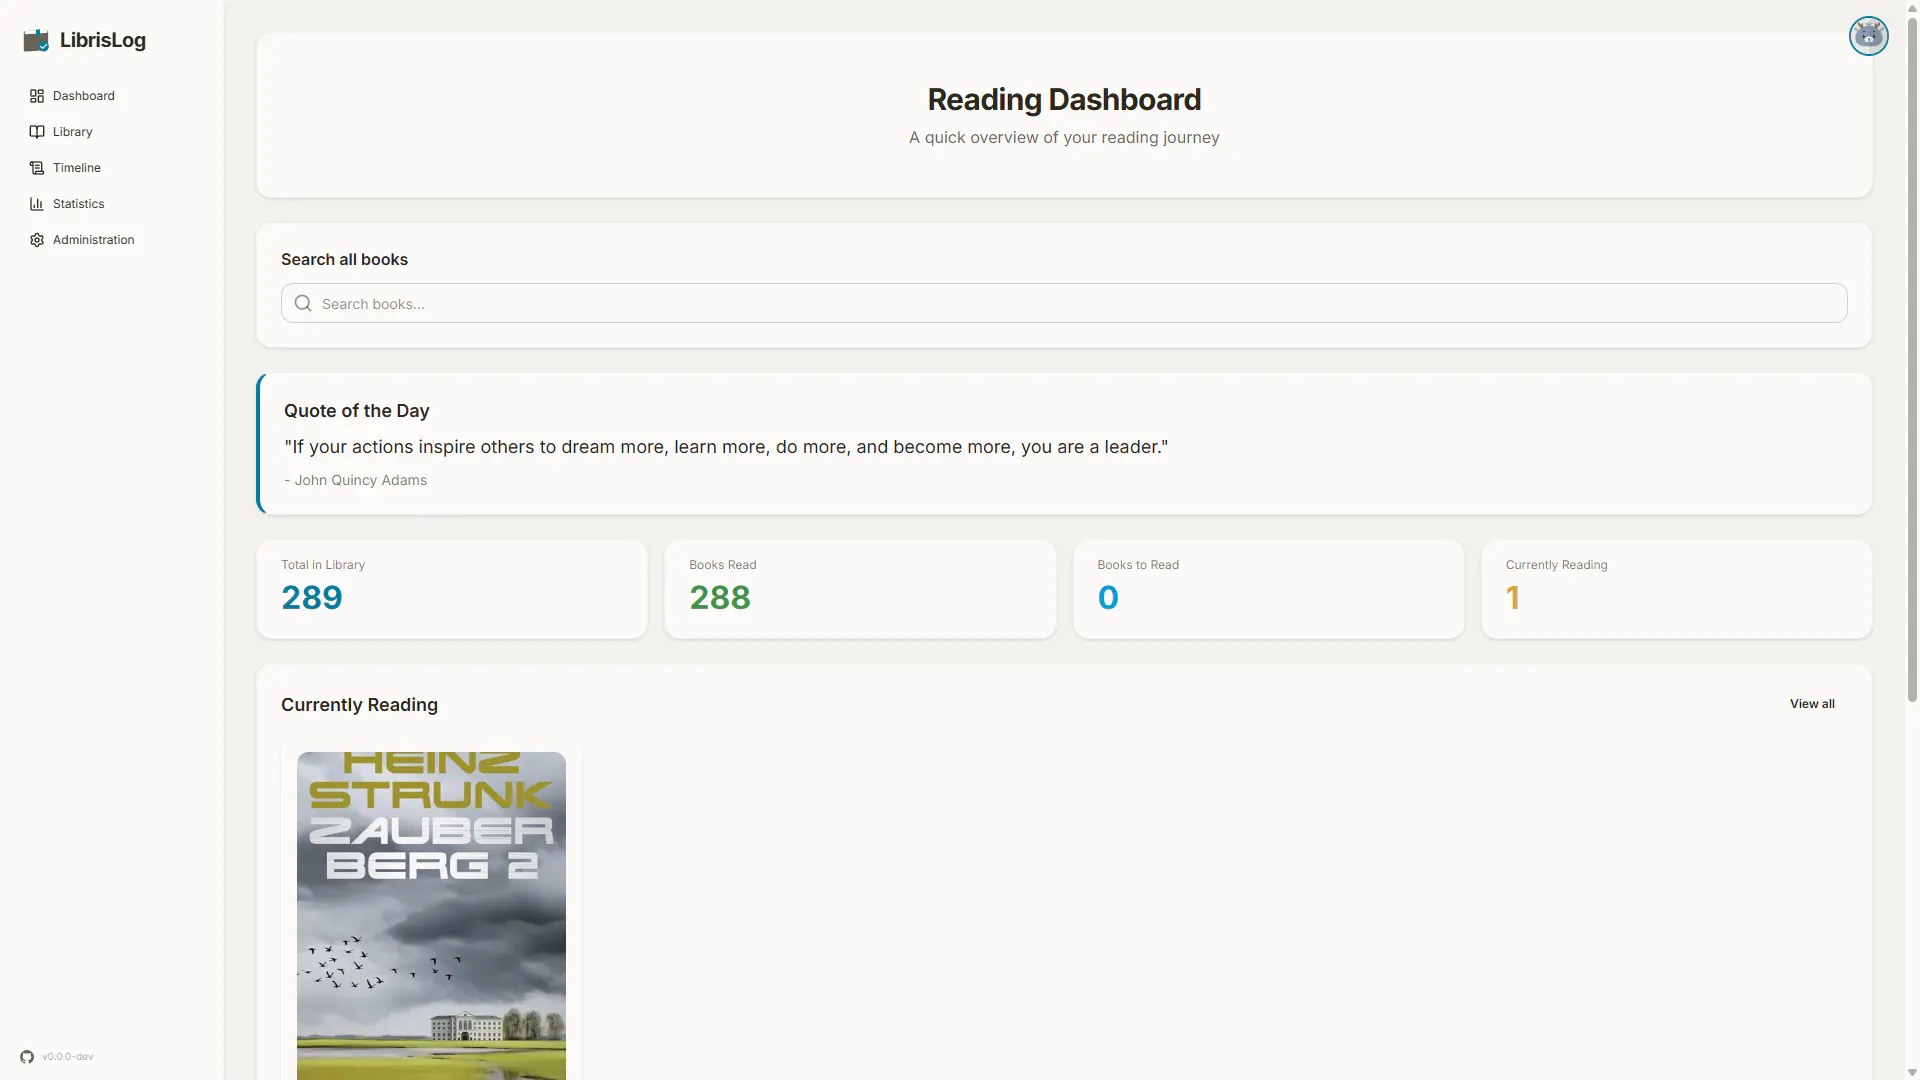Click the Quote of the Day heading
The image size is (1920, 1080).
[357, 411]
